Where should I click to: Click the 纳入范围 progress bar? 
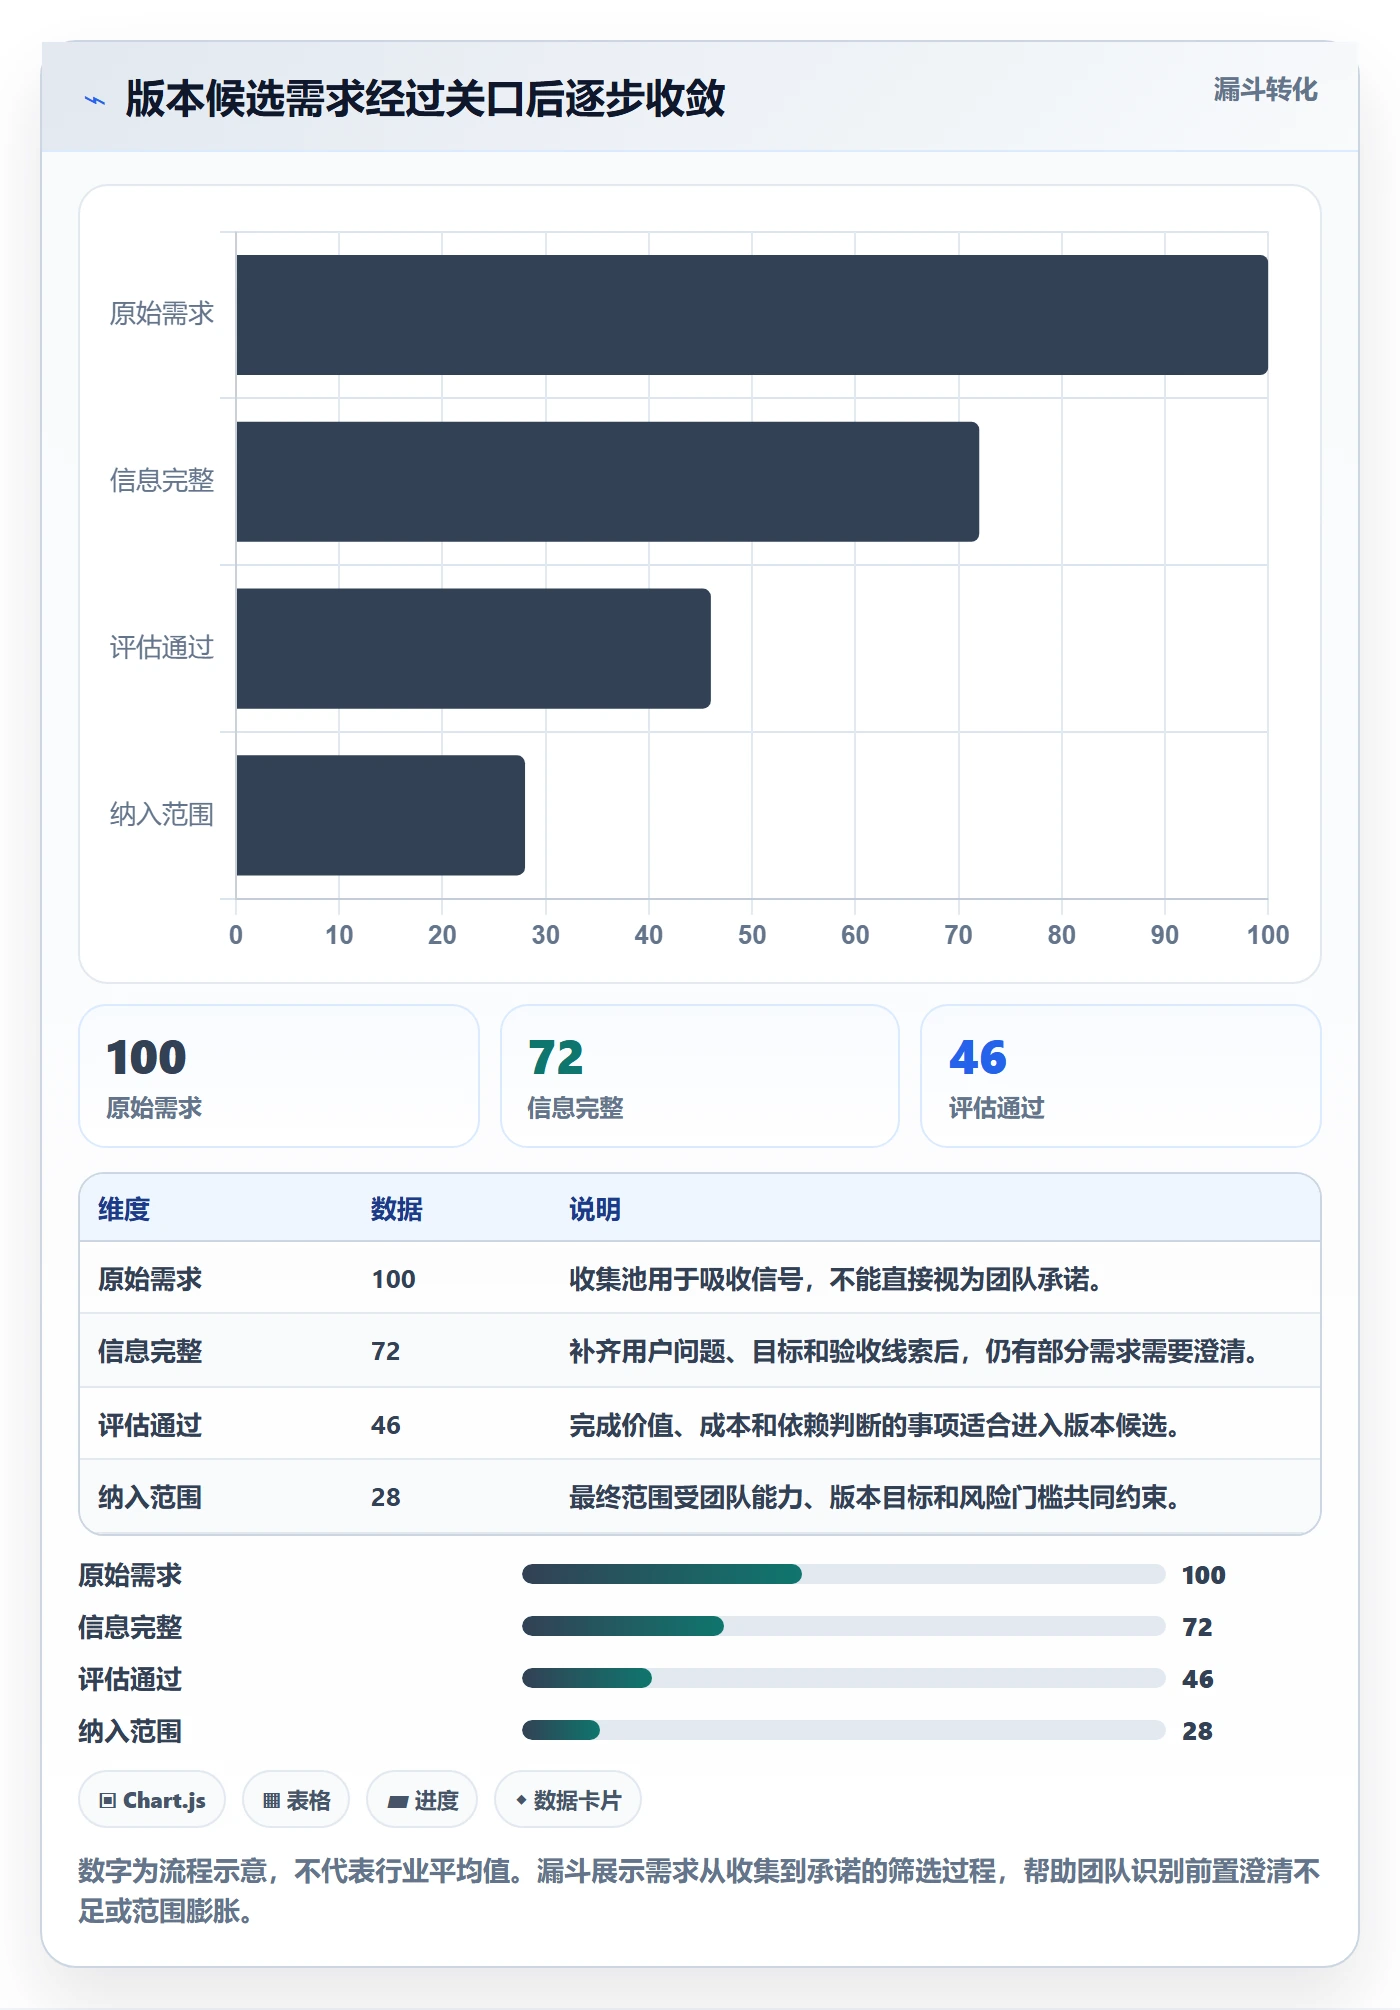pyautogui.click(x=844, y=1730)
